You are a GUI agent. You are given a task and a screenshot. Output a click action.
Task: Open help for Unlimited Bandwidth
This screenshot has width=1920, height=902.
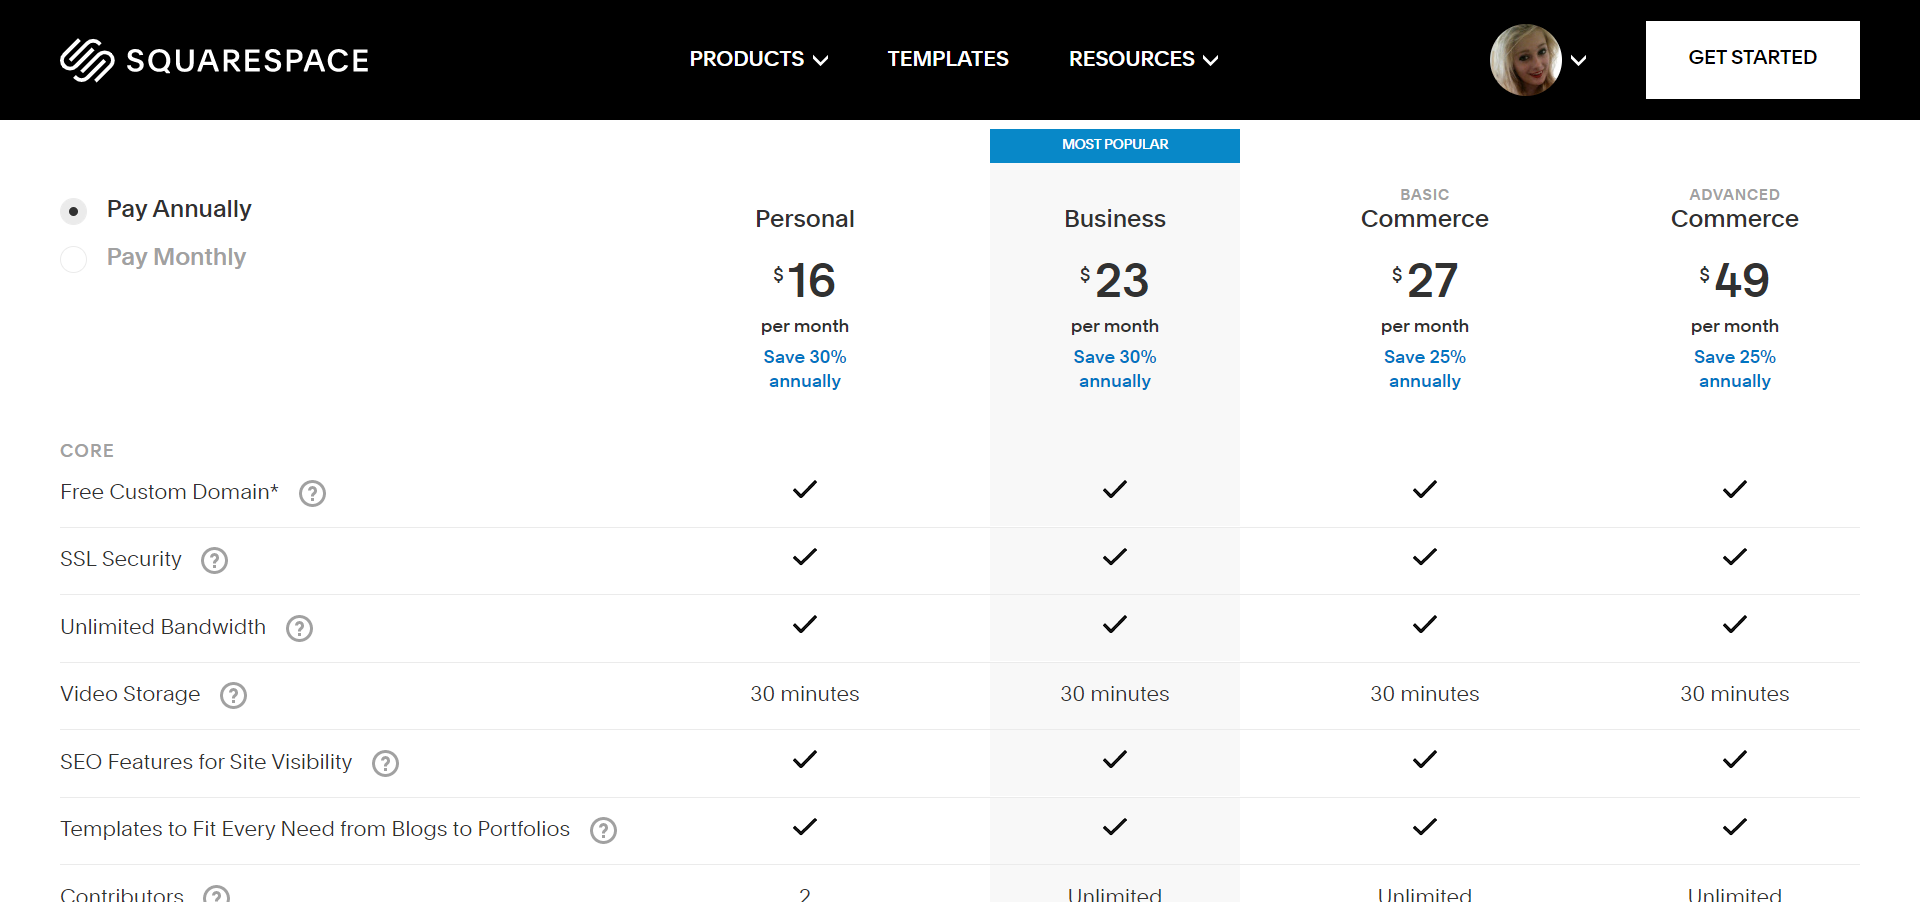[x=298, y=628]
